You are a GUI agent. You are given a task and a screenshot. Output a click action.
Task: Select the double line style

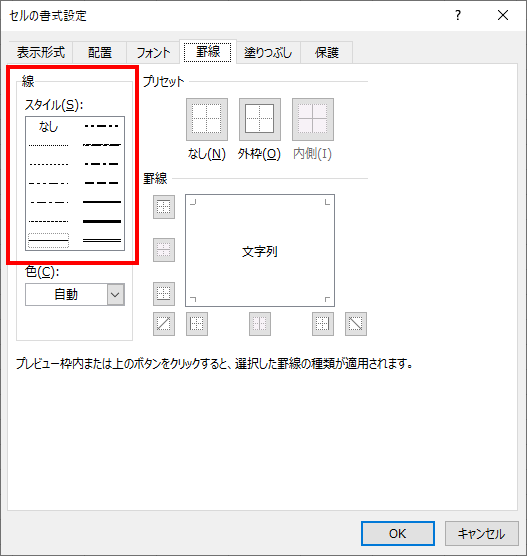click(102, 240)
